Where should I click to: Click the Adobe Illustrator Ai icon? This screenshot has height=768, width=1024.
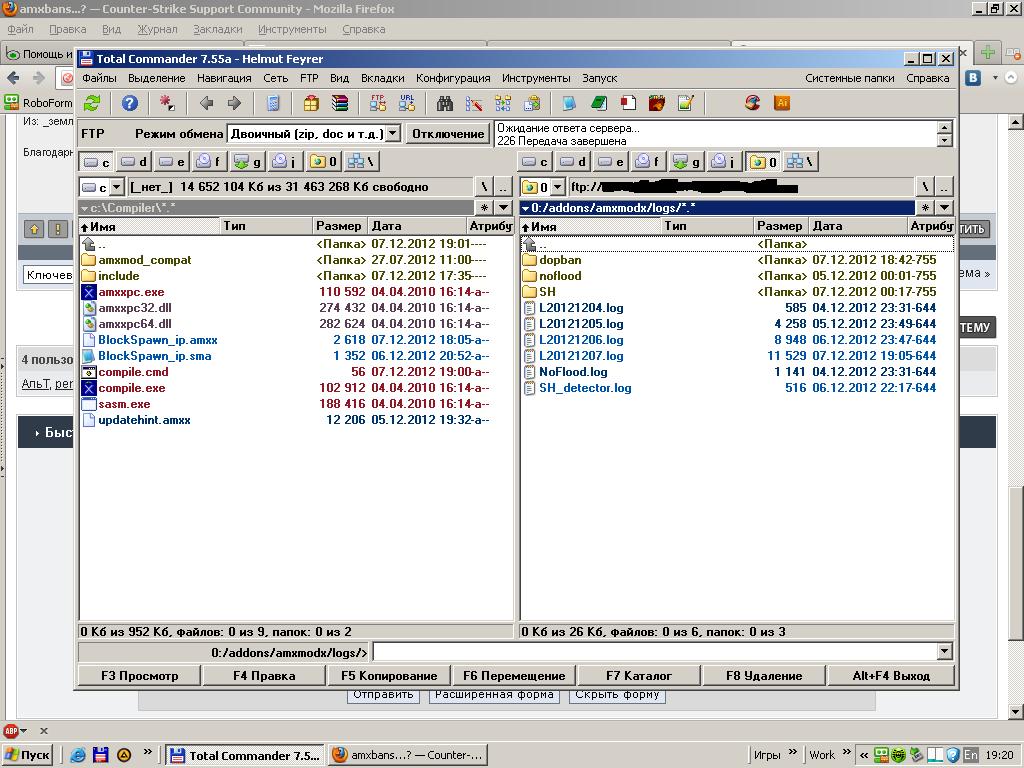coord(782,103)
